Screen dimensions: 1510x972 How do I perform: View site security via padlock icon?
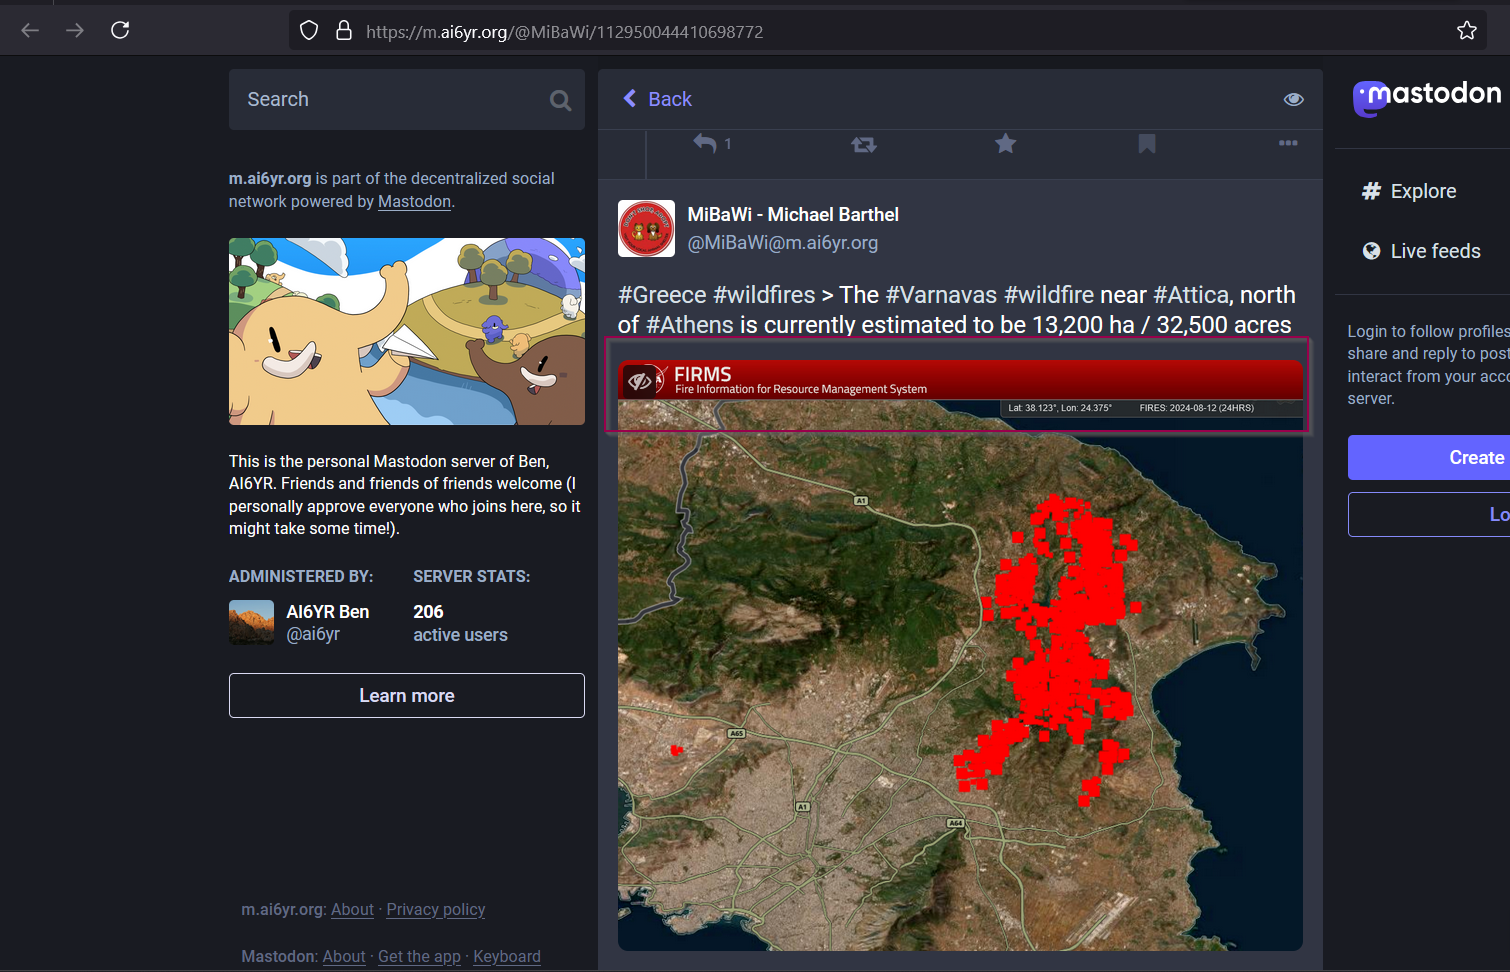tap(344, 31)
